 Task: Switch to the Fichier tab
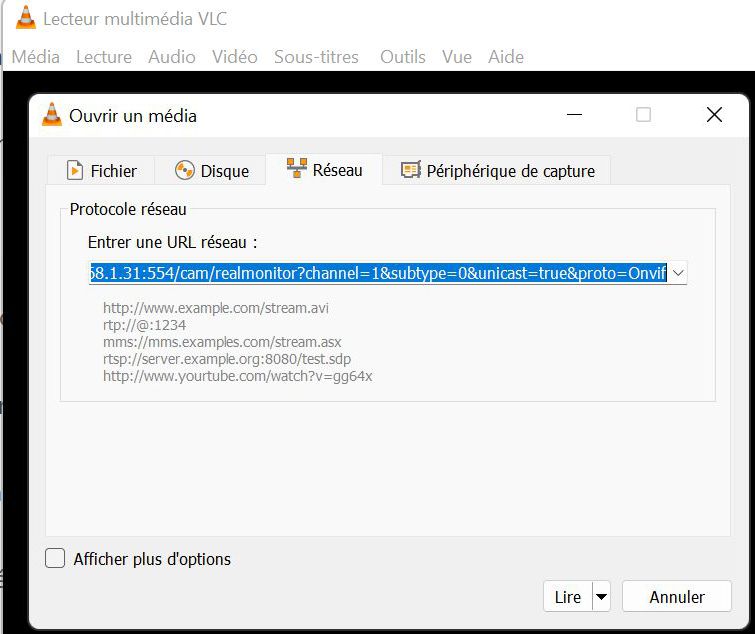(101, 170)
